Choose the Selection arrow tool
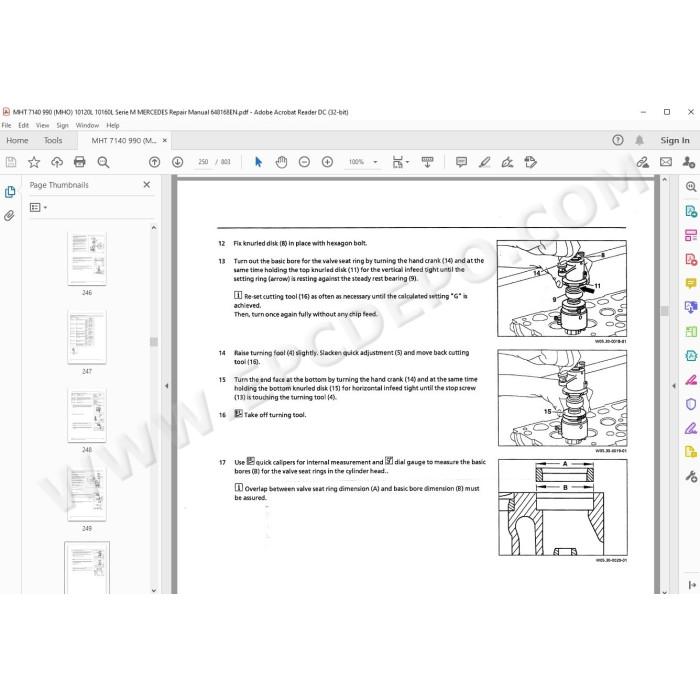 (x=258, y=162)
